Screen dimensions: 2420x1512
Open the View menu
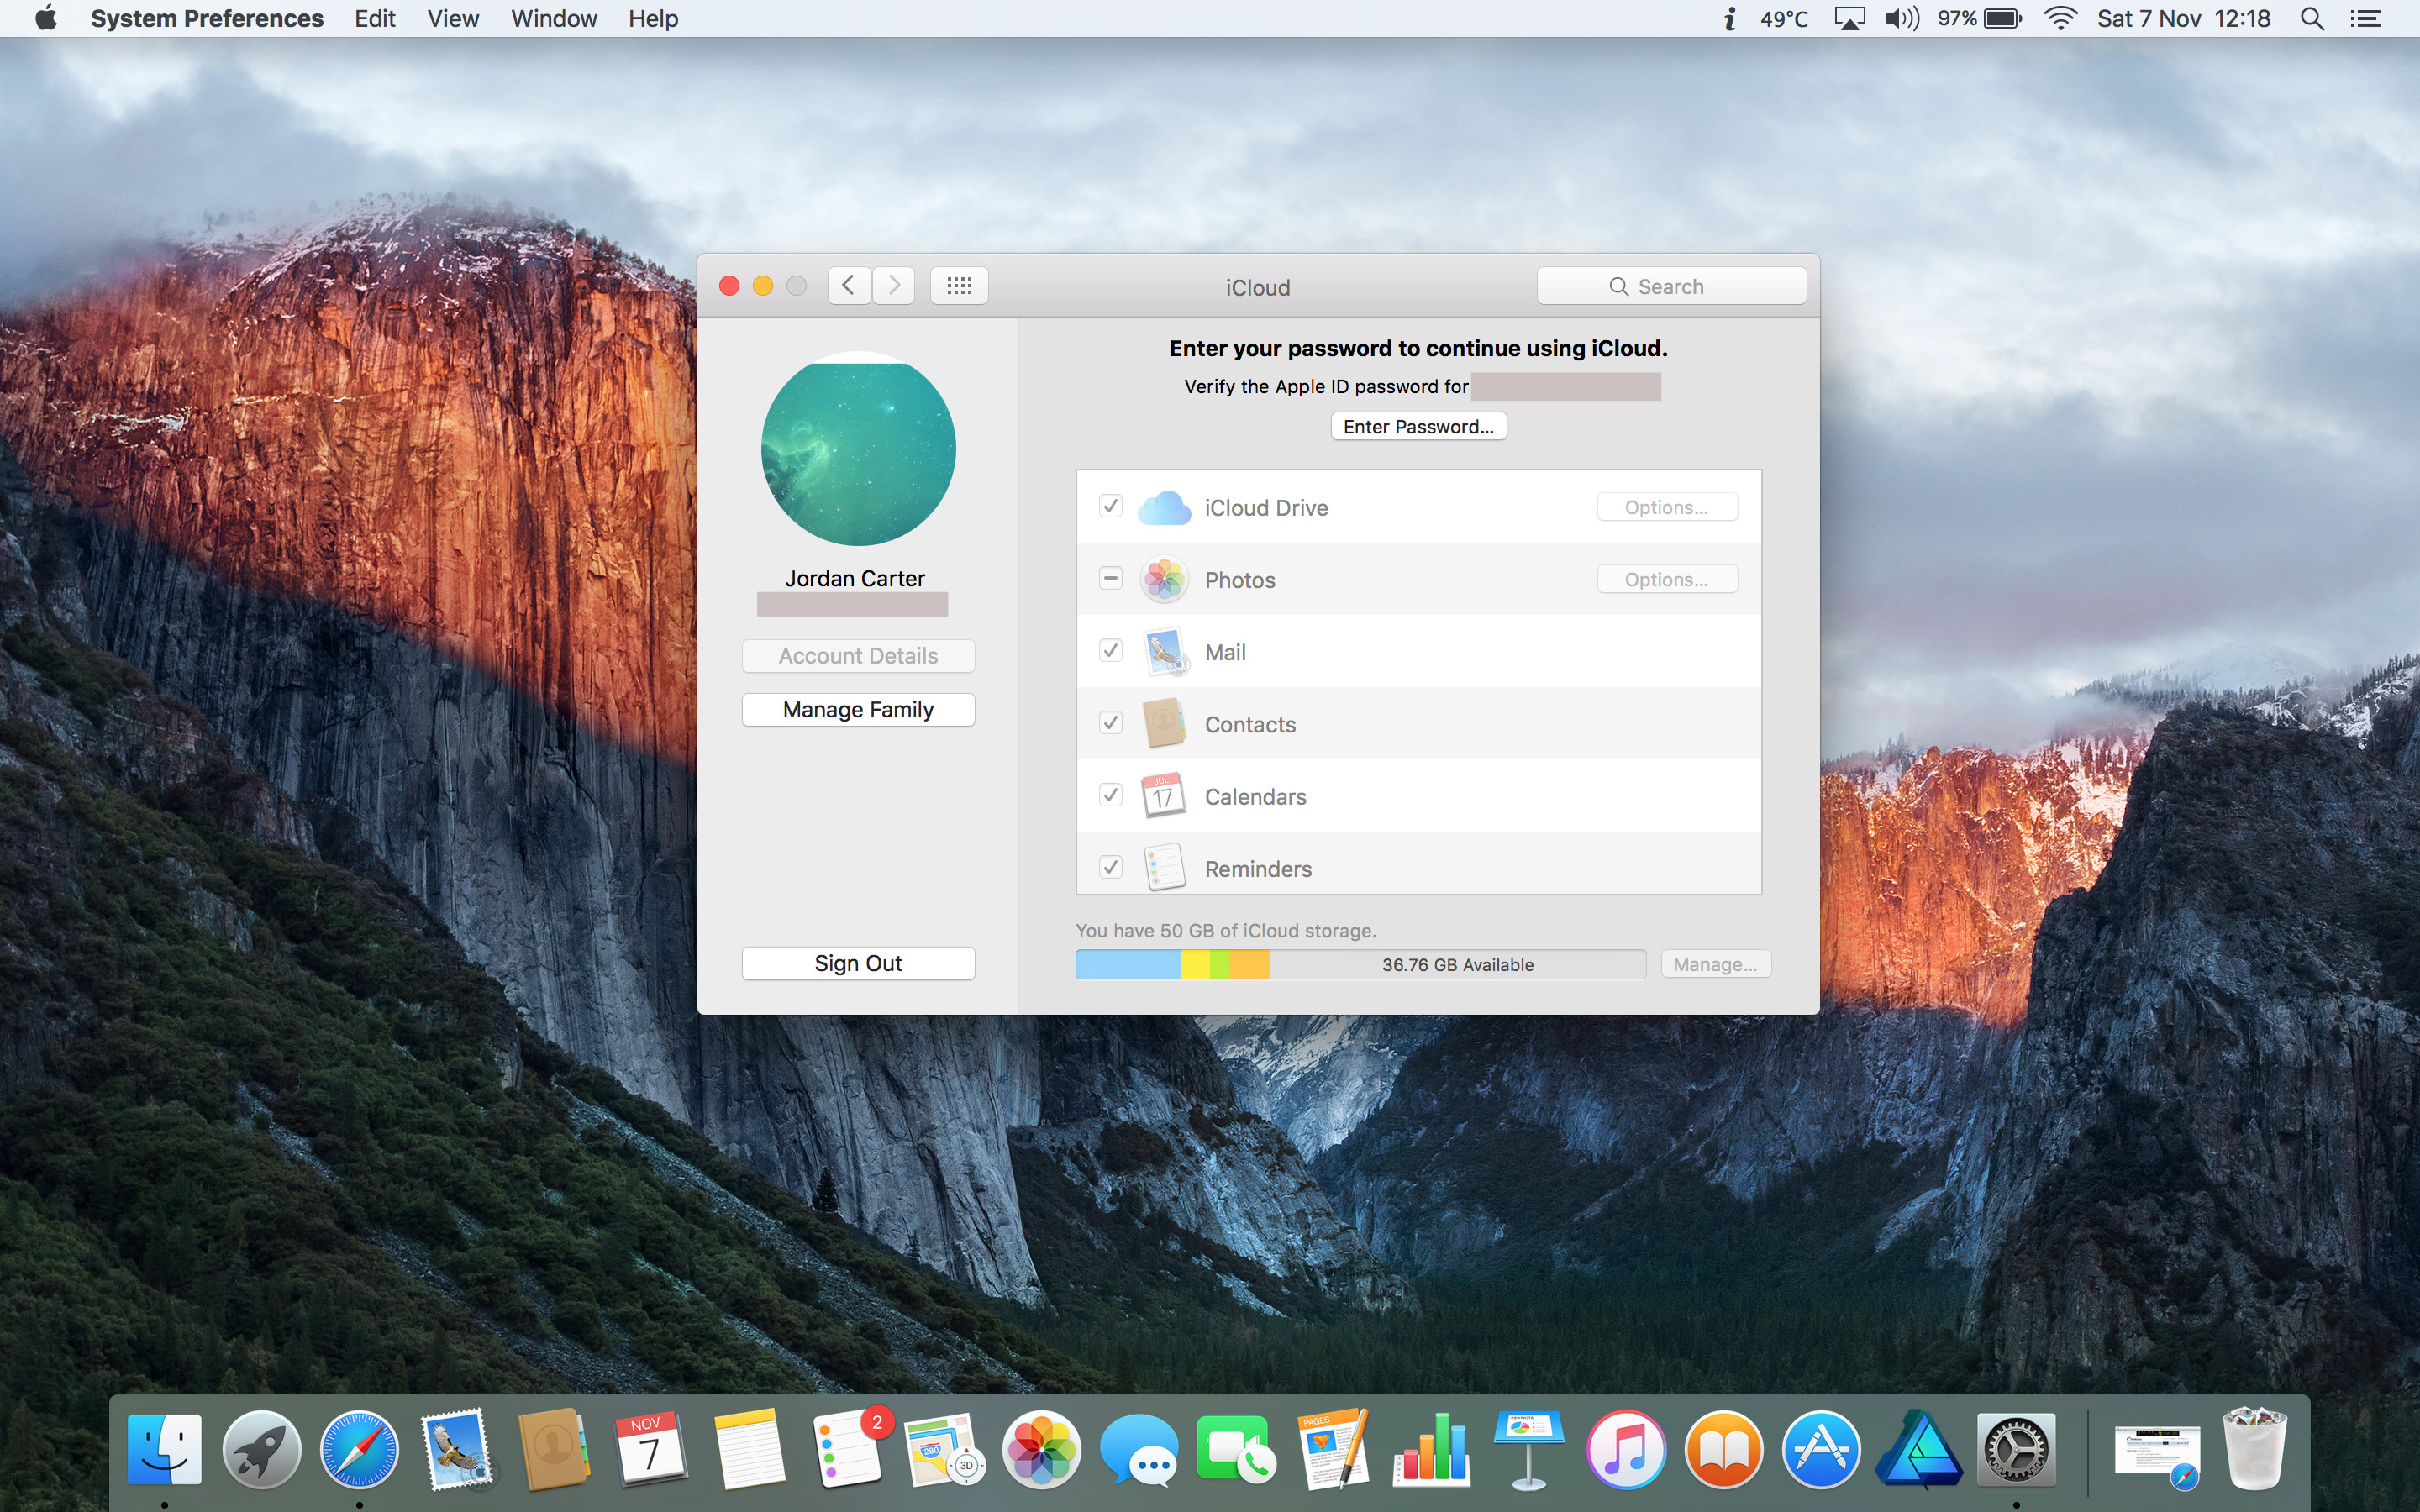453,19
